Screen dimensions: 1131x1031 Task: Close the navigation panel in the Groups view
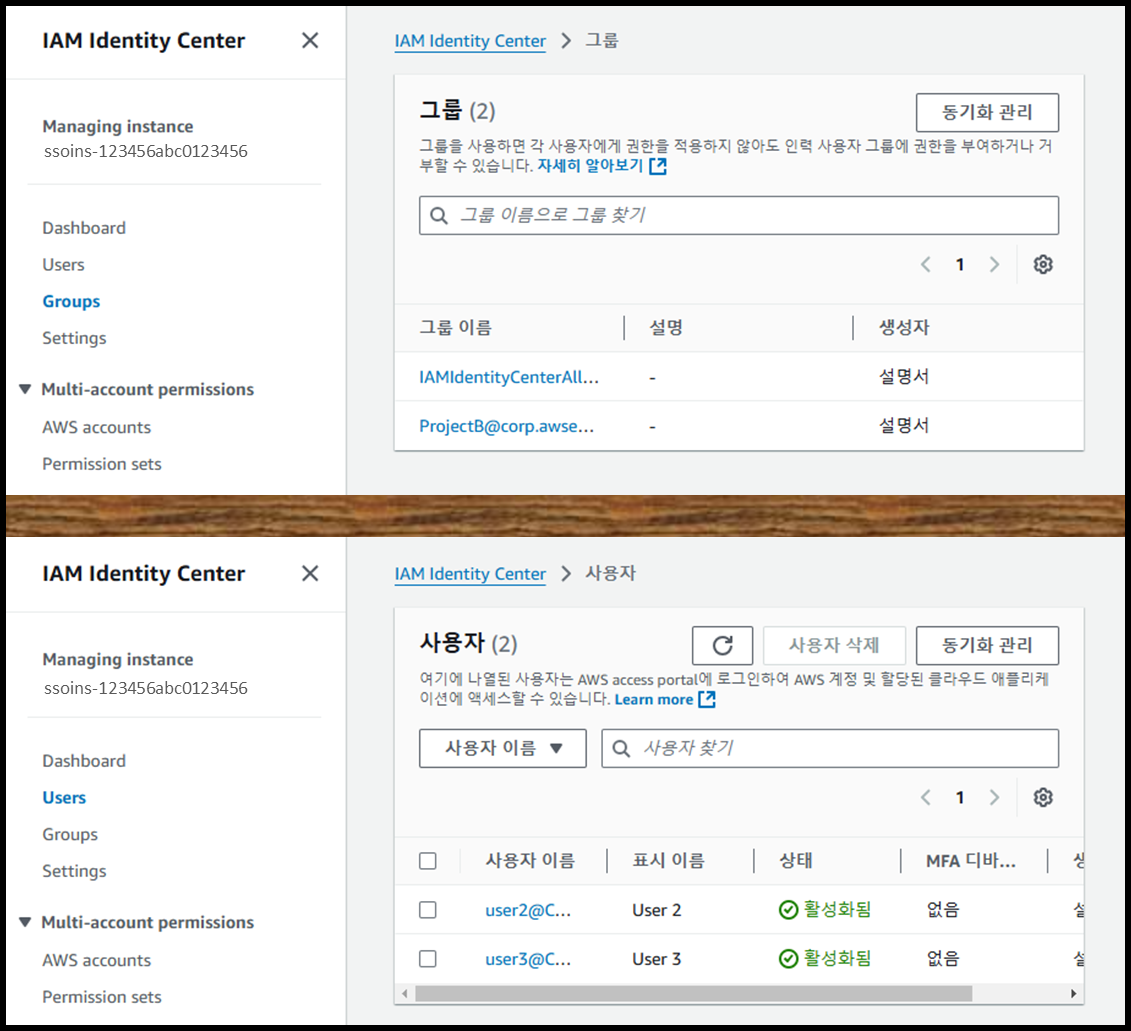(310, 40)
